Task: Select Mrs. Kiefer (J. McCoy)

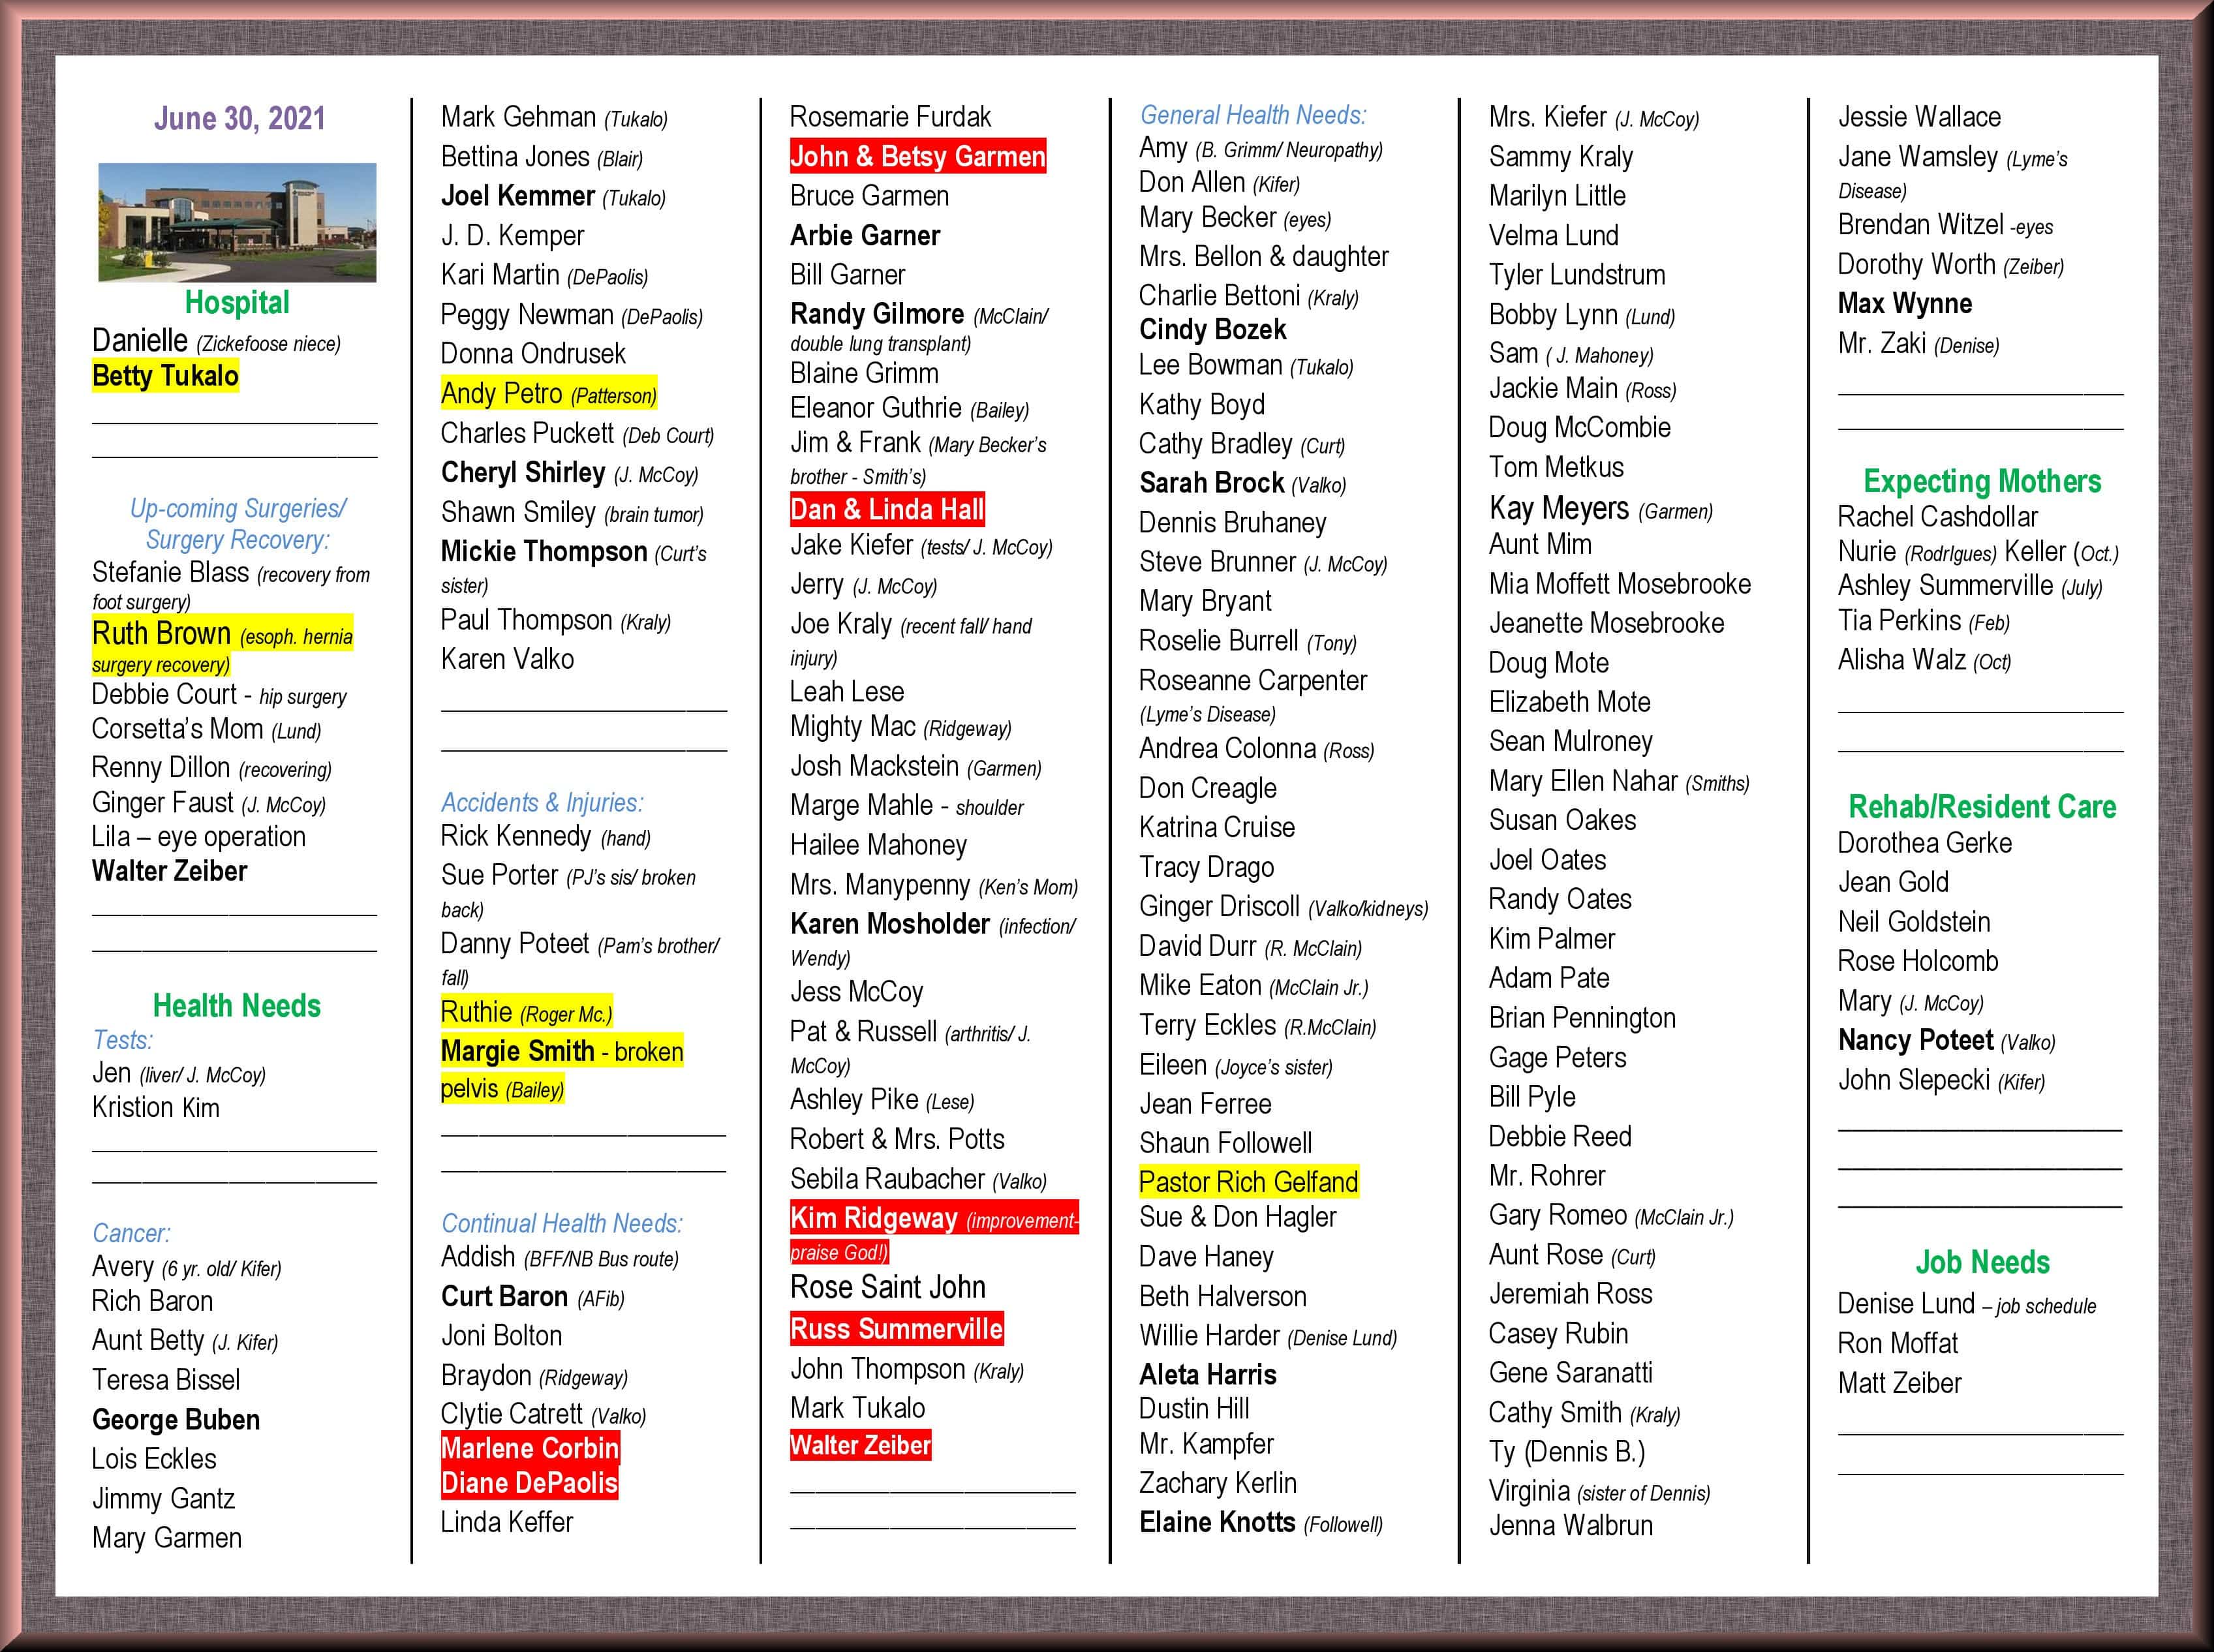Action: (1593, 118)
